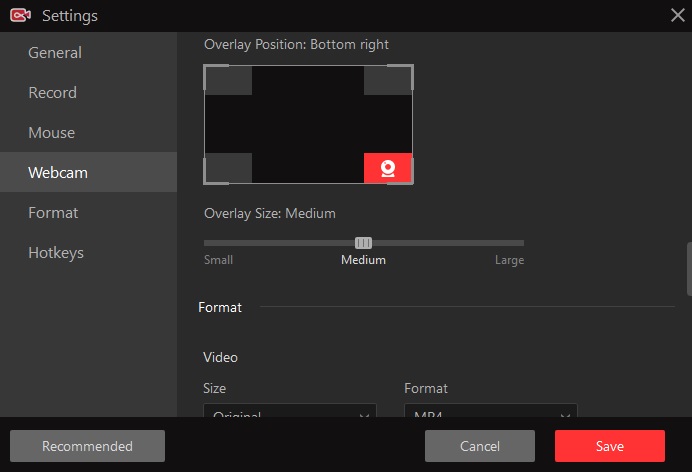Screen dimensions: 692x472
Task: Click the Format section header
Action: [x=220, y=307]
